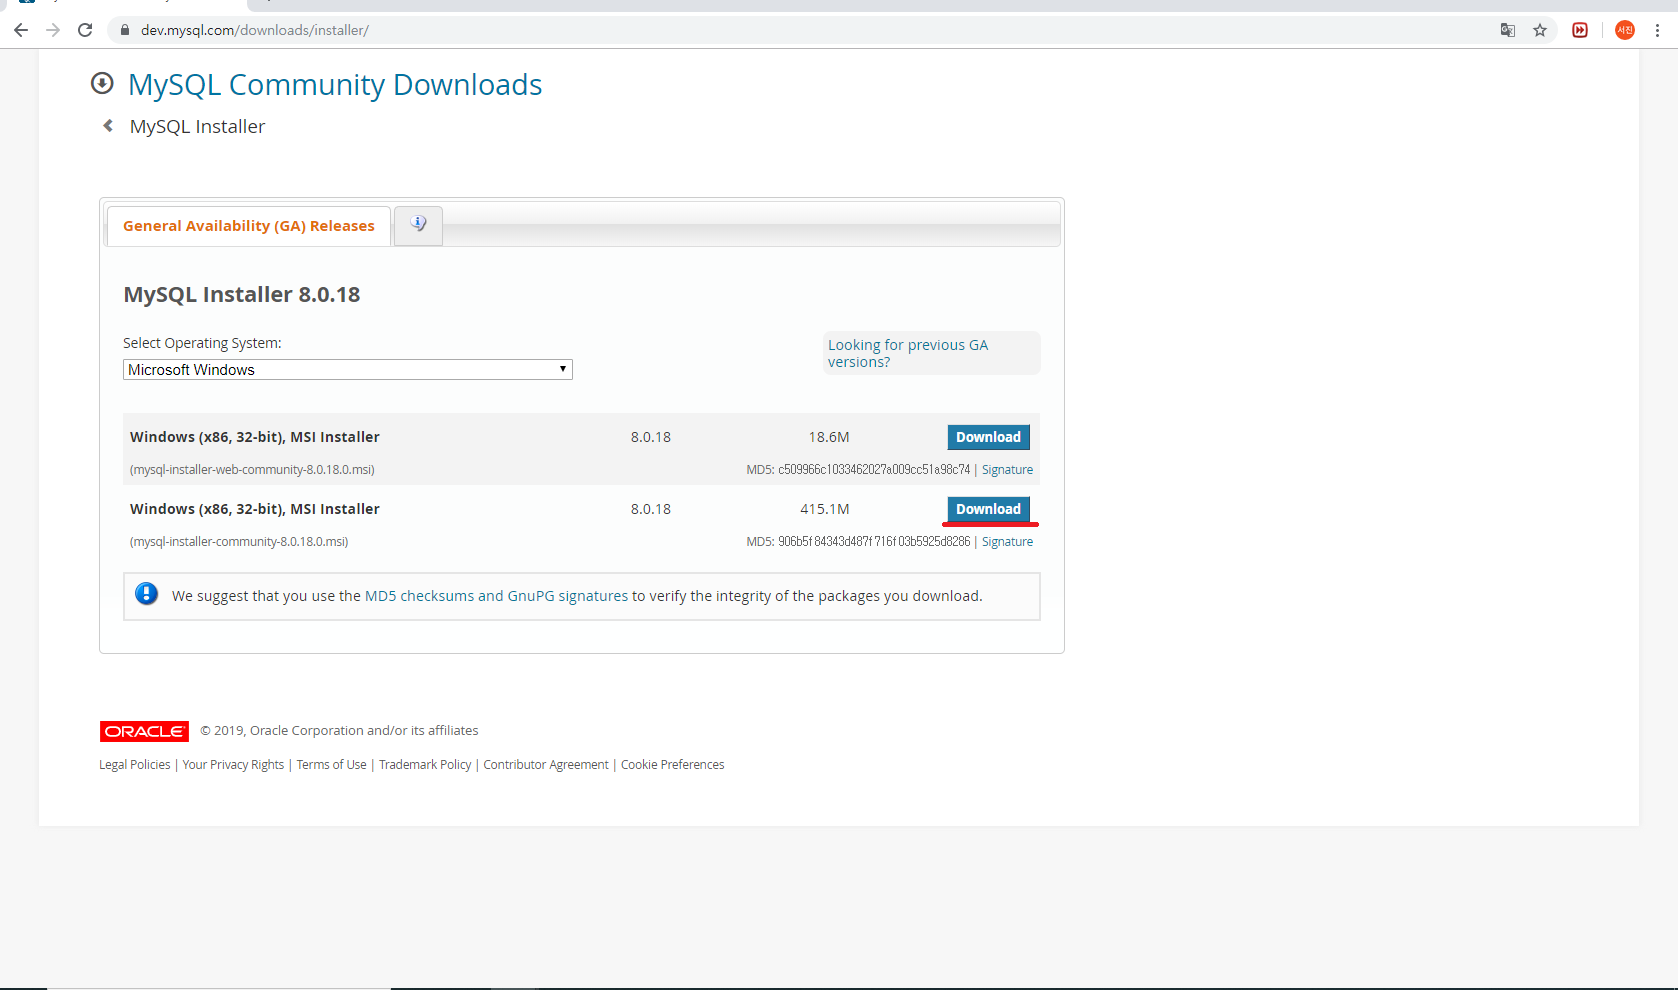Open the Oracle logo
This screenshot has height=990, width=1678.
(x=144, y=731)
